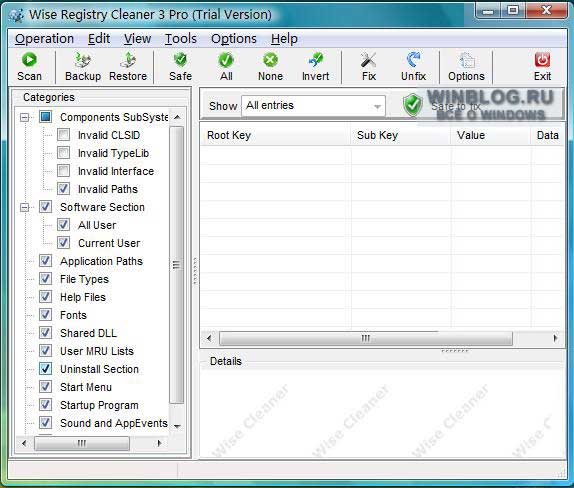The image size is (574, 488).
Task: Uncheck the Sound and AppEvents checkbox
Action: pos(45,422)
